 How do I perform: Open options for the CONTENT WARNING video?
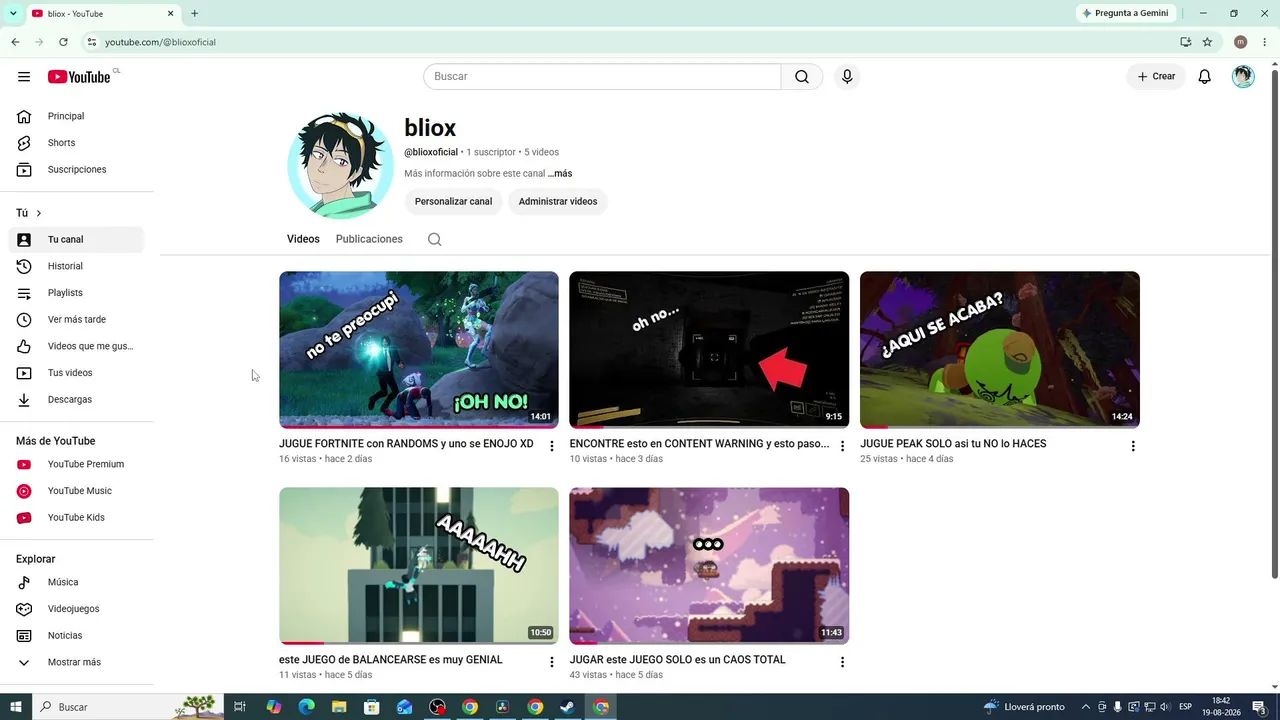pyautogui.click(x=842, y=446)
